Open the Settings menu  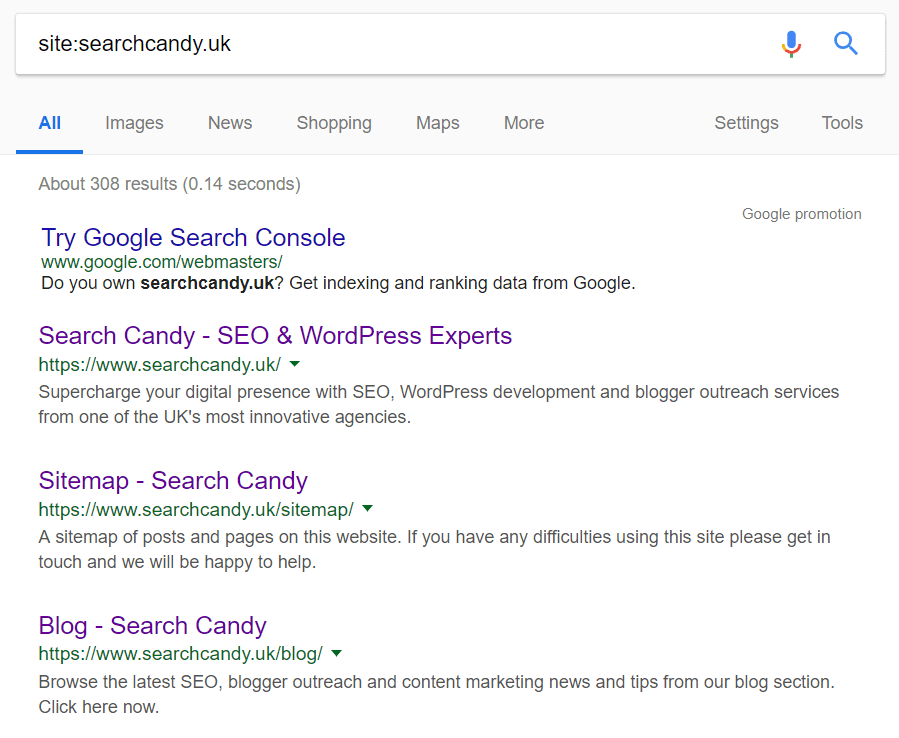(x=746, y=123)
